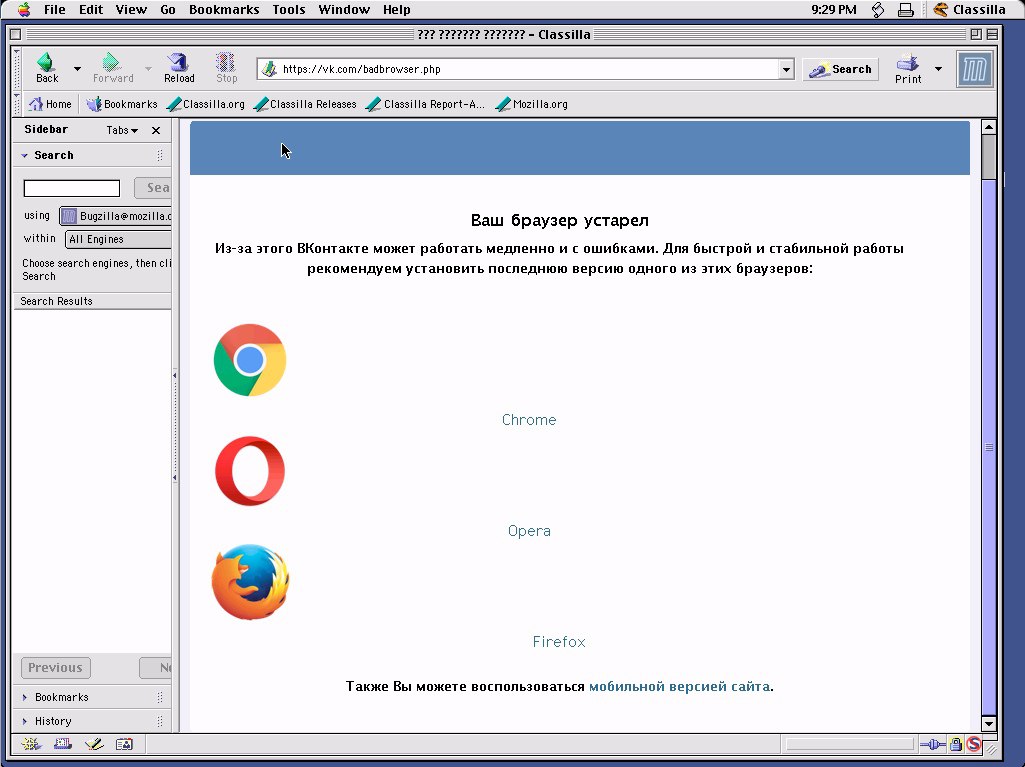The width and height of the screenshot is (1025, 767).
Task: Click the URL address field
Action: pyautogui.click(x=528, y=69)
